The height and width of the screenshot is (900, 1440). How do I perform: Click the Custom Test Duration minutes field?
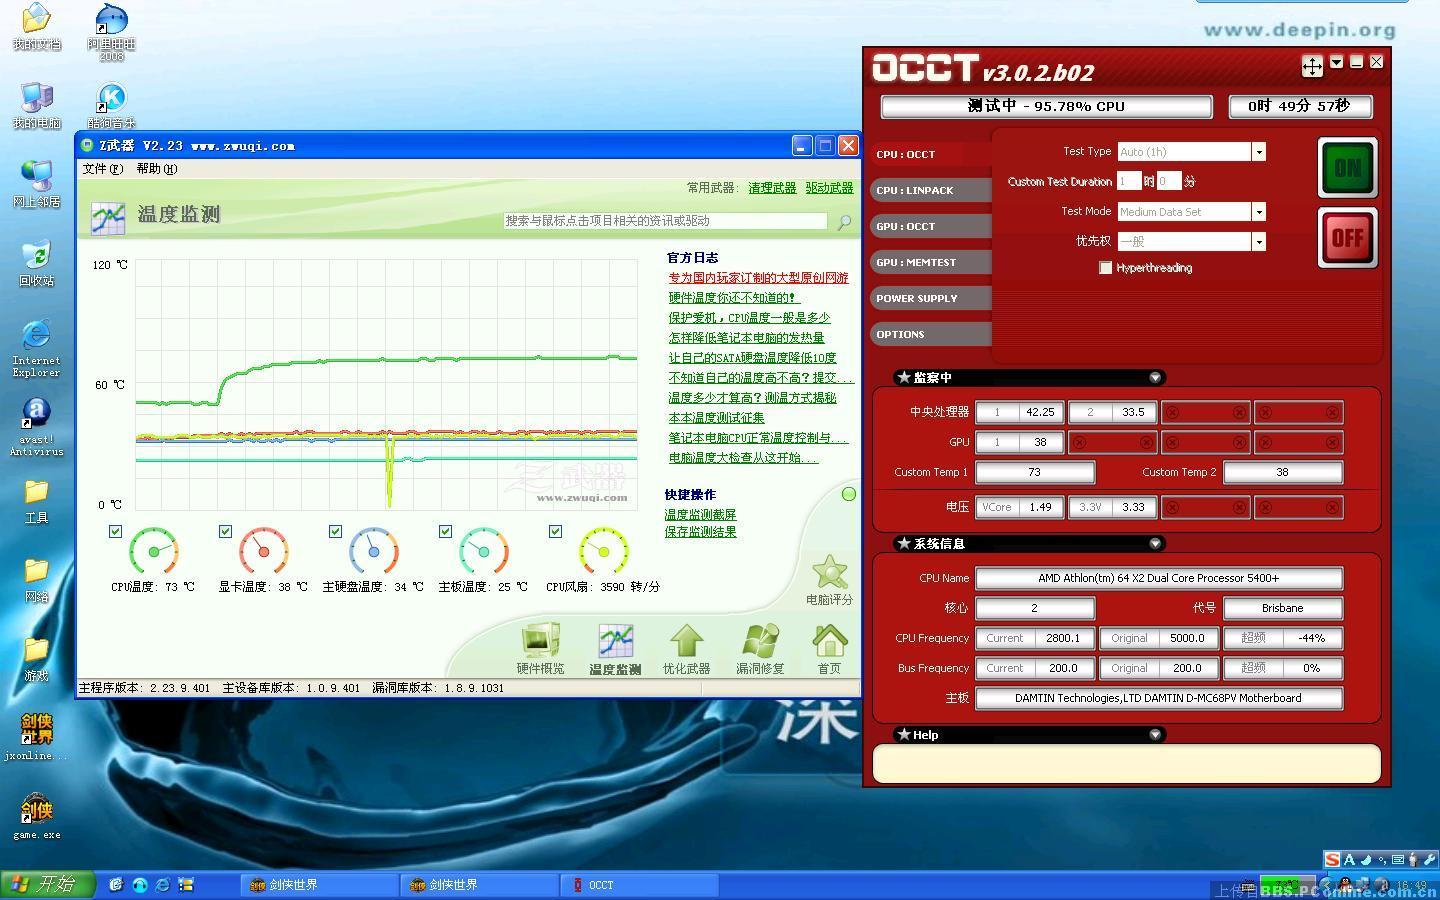click(x=1169, y=181)
